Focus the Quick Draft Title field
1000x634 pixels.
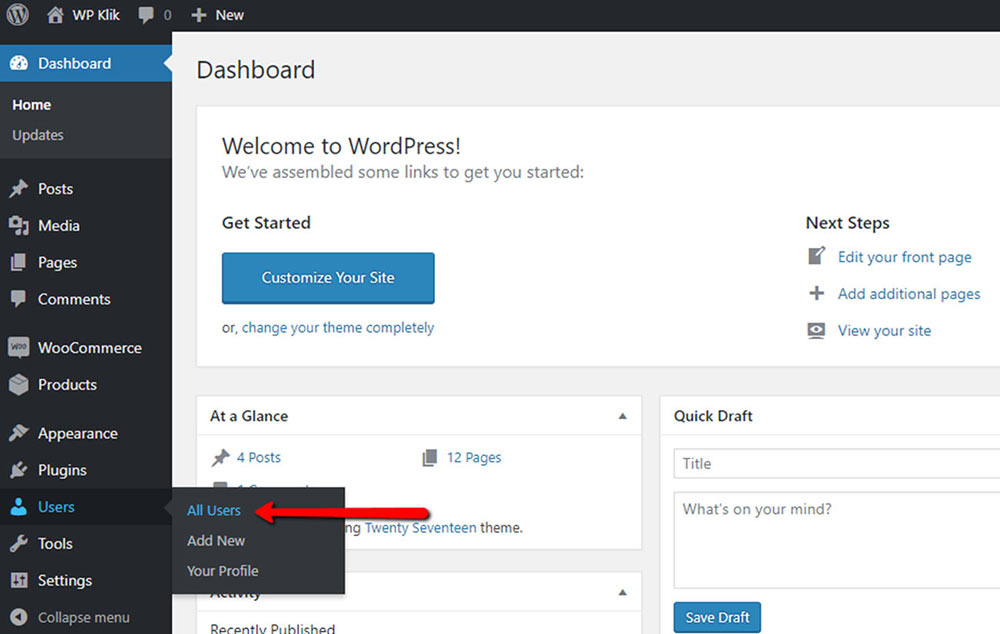pyautogui.click(x=837, y=464)
